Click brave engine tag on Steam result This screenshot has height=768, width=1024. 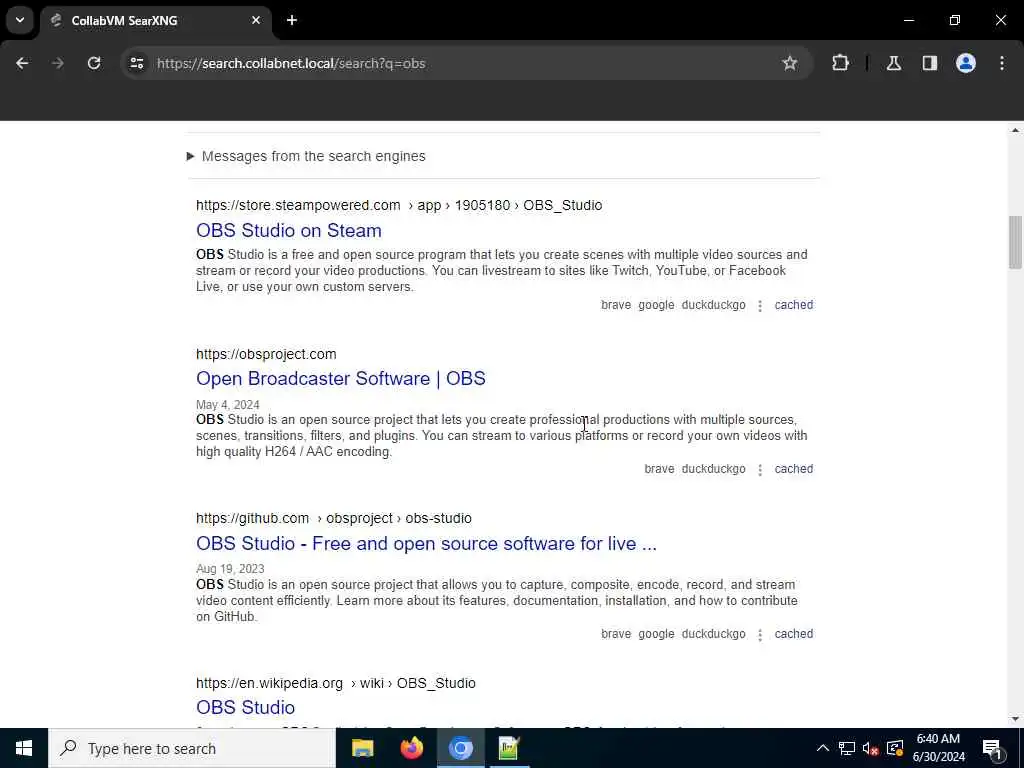616,305
